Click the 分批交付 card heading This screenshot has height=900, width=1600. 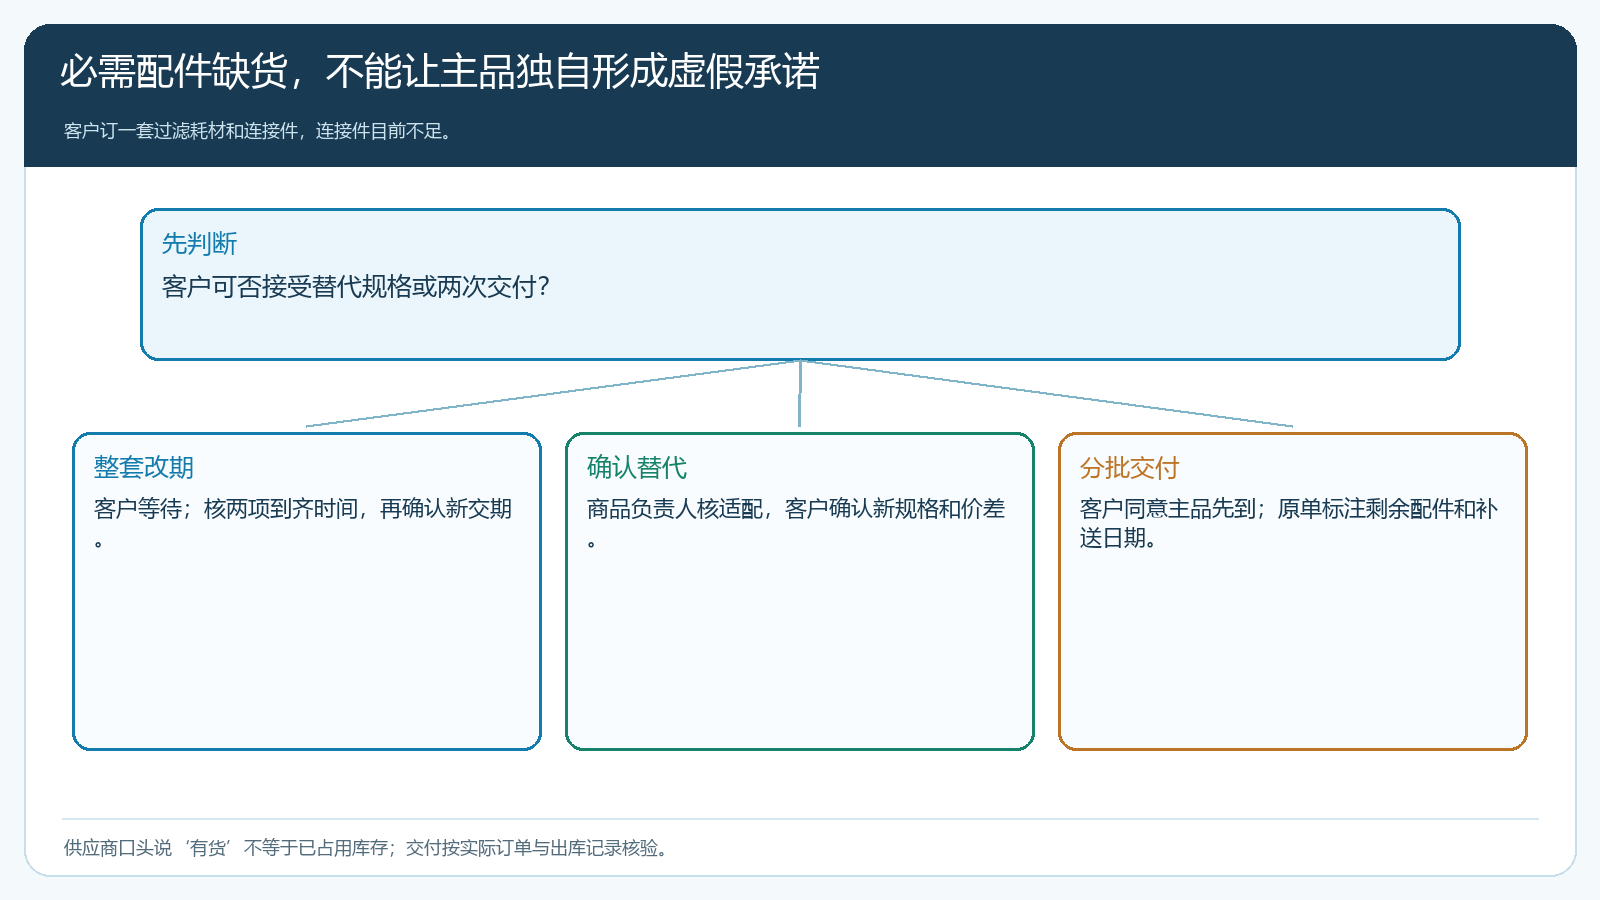pyautogui.click(x=1130, y=467)
